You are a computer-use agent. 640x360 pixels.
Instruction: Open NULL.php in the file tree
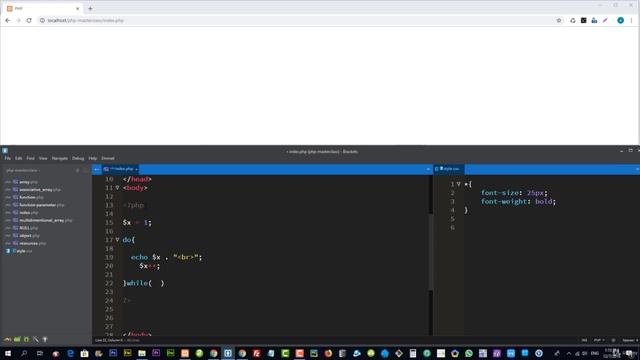click(28, 228)
